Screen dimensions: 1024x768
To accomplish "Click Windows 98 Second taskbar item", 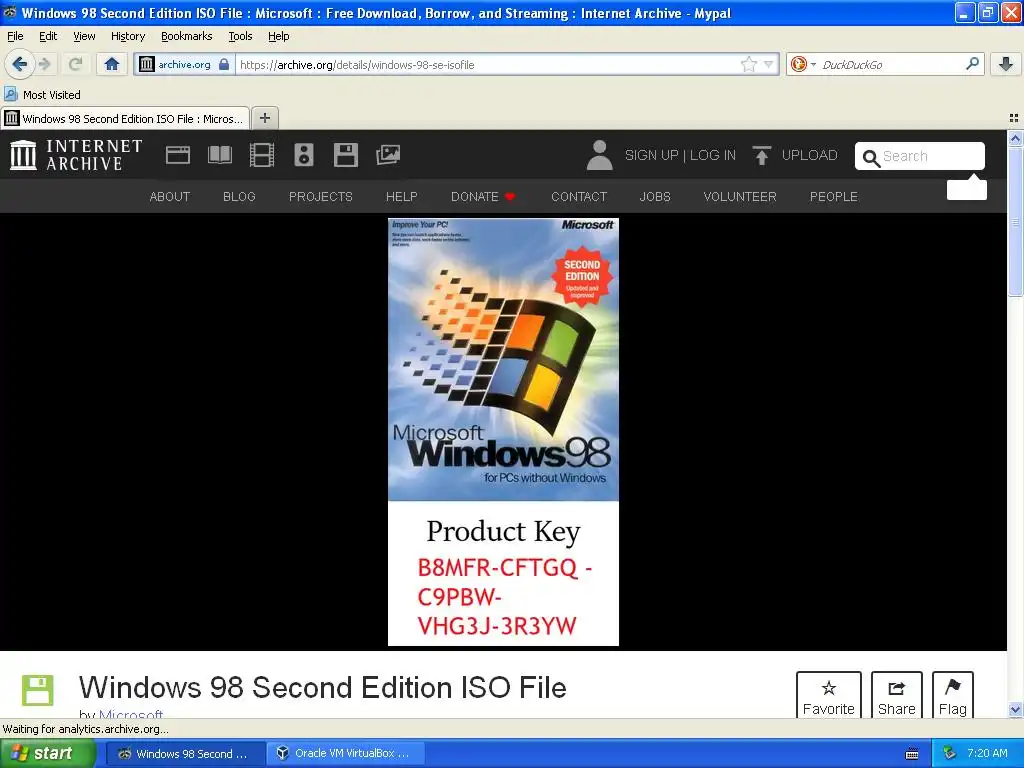I will click(184, 753).
